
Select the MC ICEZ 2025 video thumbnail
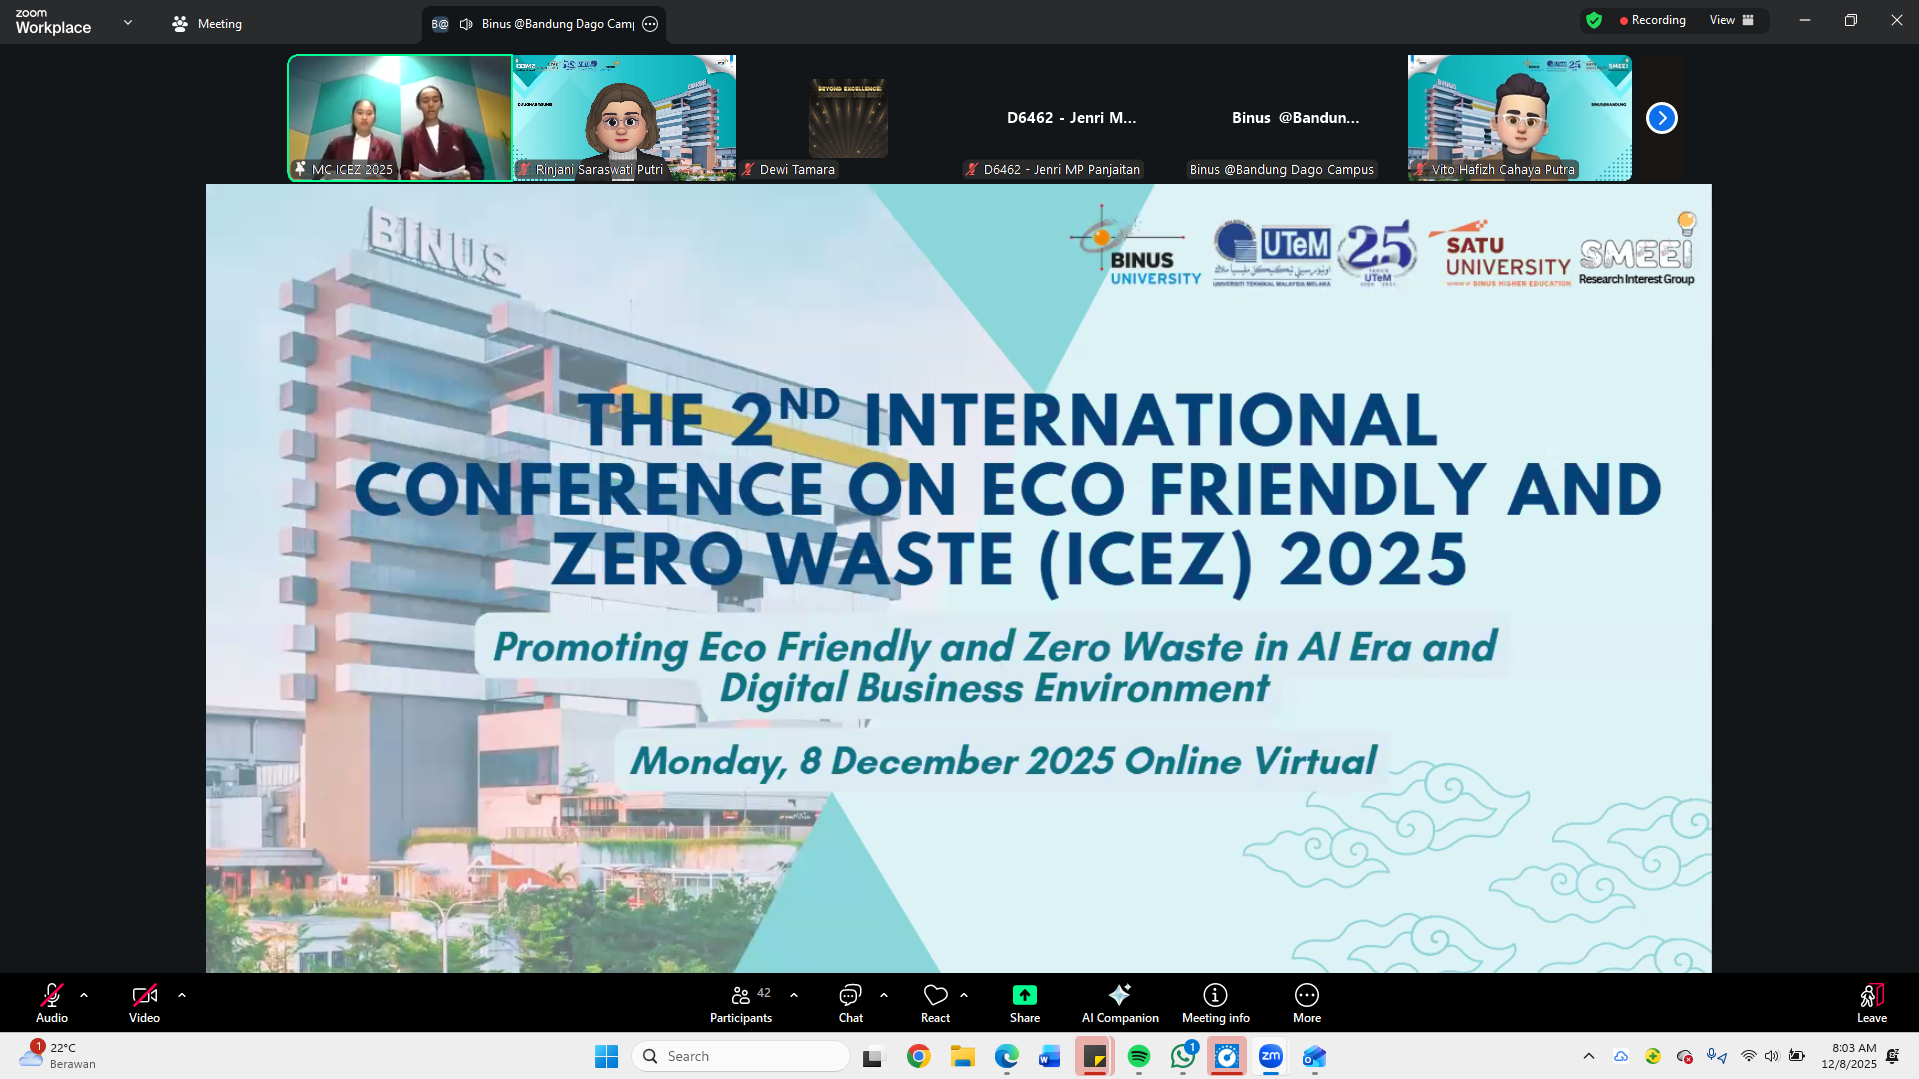click(x=400, y=118)
